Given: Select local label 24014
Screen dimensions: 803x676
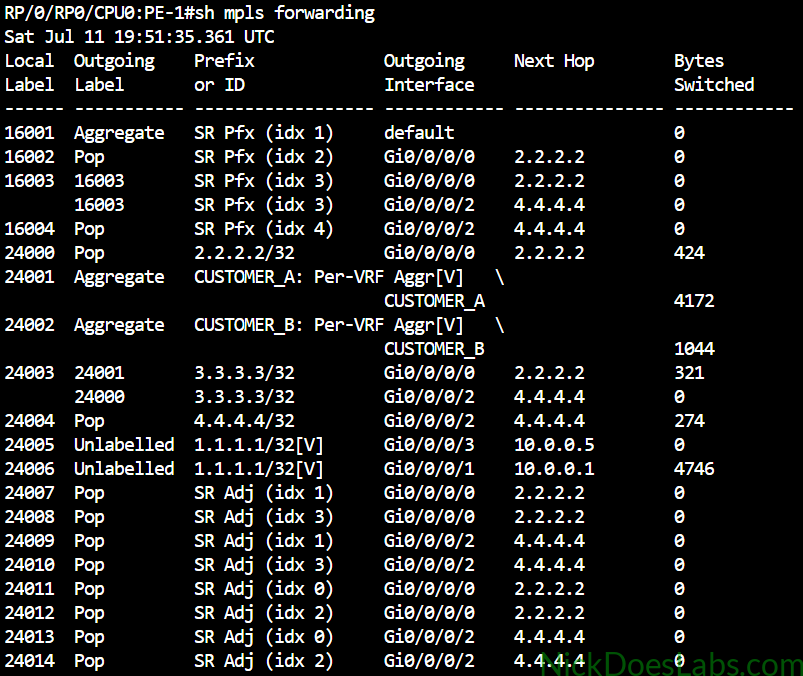Looking at the screenshot, I should (x=29, y=661).
